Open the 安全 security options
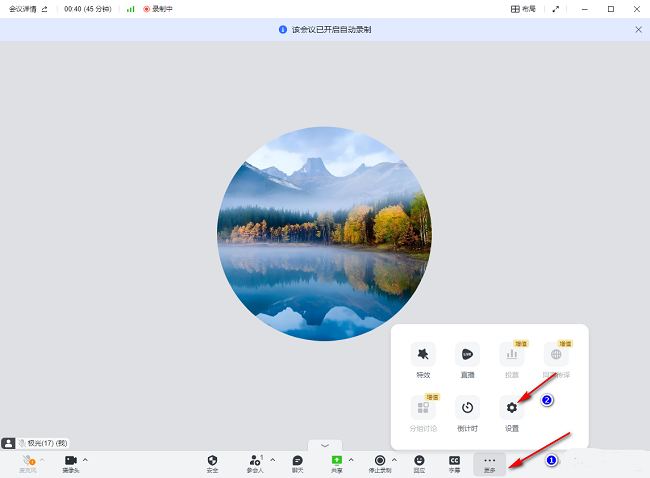650x478 pixels. (x=212, y=463)
